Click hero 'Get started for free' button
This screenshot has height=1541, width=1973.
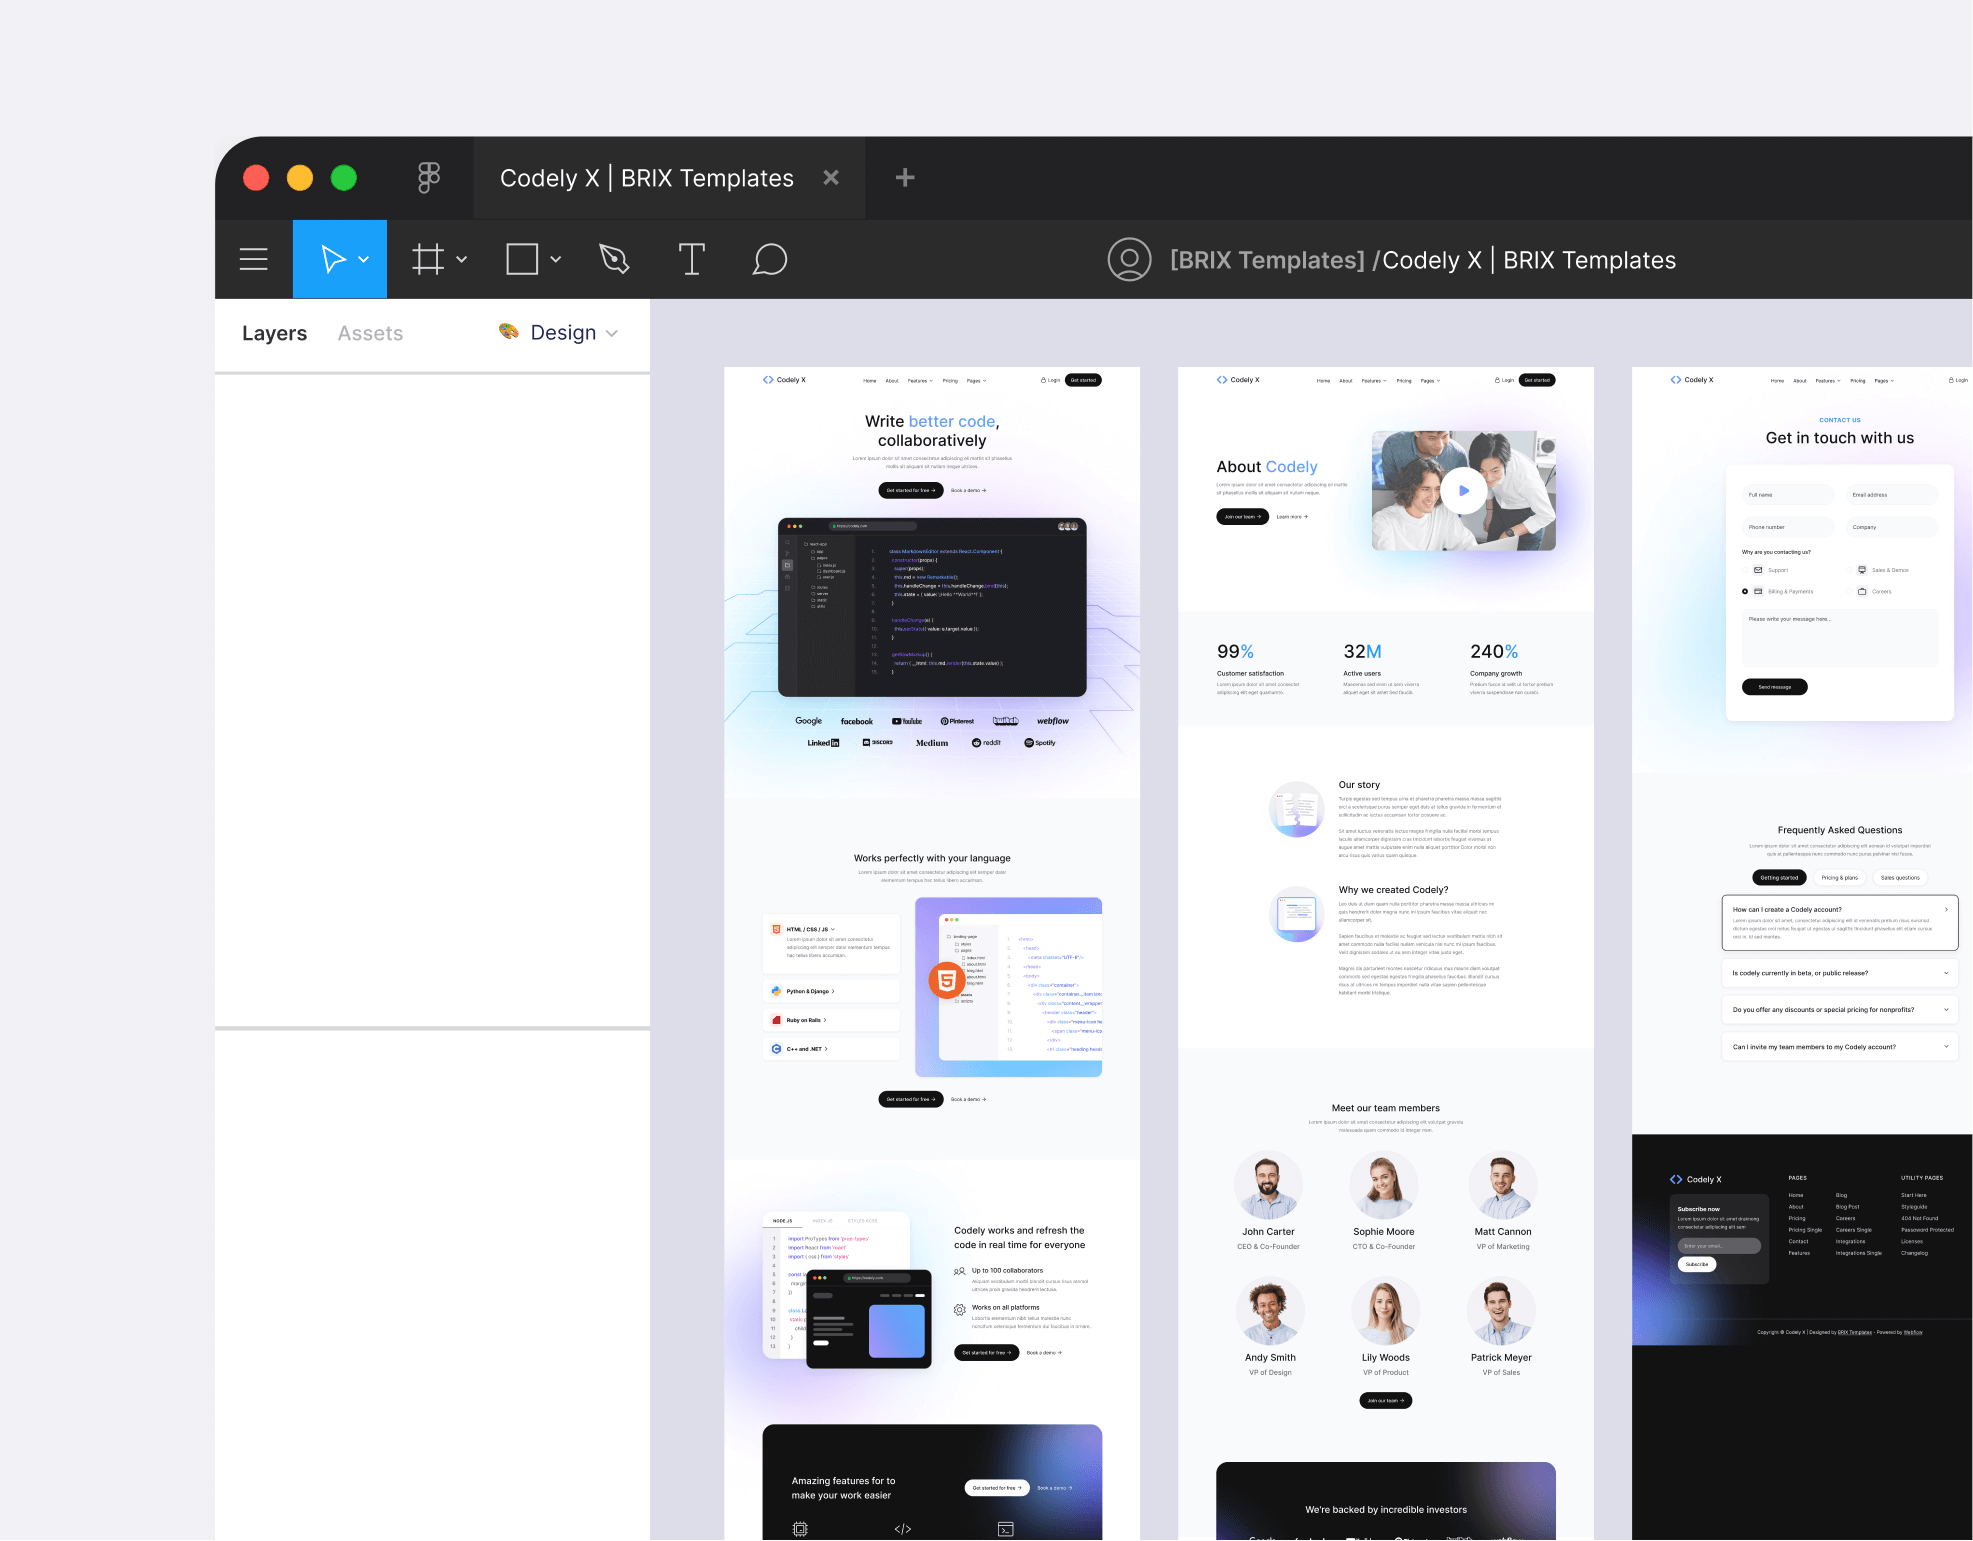point(911,491)
